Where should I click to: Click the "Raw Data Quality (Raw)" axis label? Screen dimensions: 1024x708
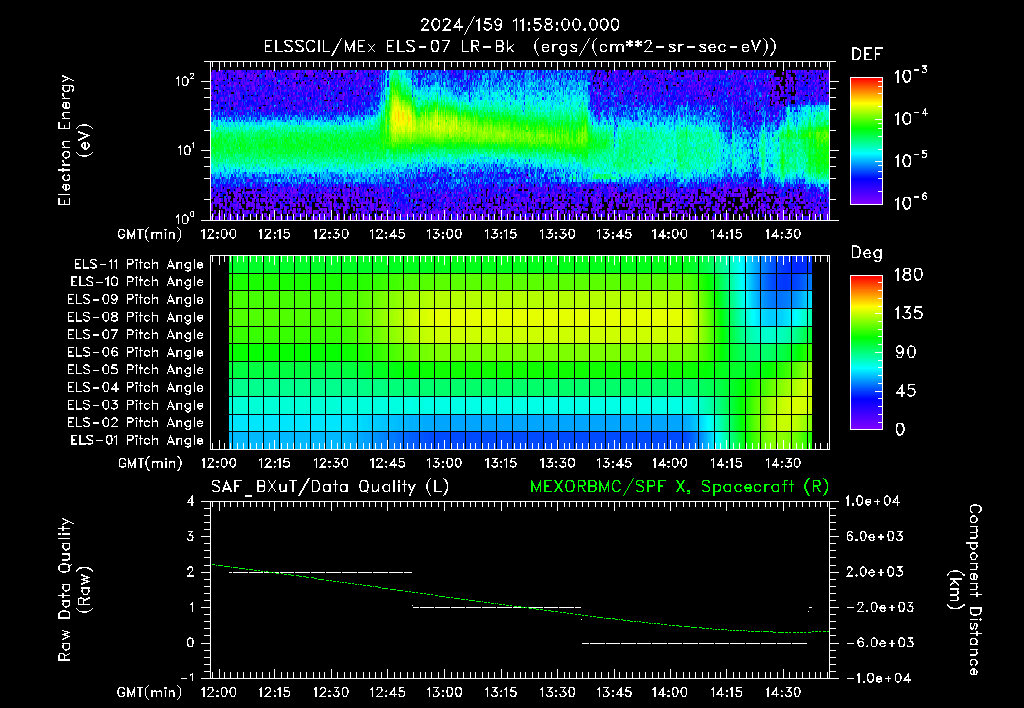tap(74, 590)
